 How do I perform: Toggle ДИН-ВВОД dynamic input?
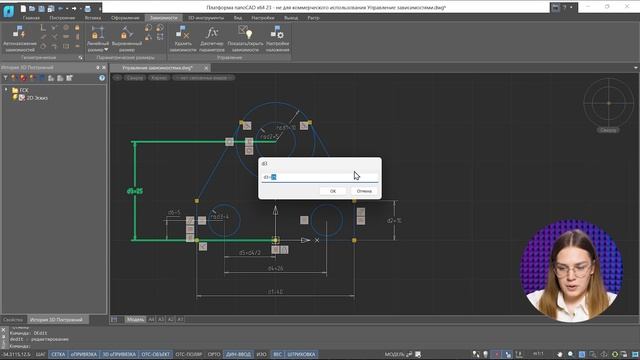(x=238, y=354)
